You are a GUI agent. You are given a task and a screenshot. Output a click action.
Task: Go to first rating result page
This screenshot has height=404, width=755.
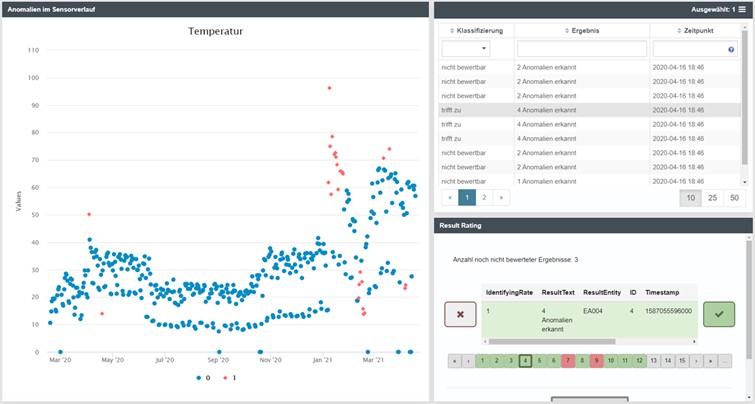click(x=454, y=361)
